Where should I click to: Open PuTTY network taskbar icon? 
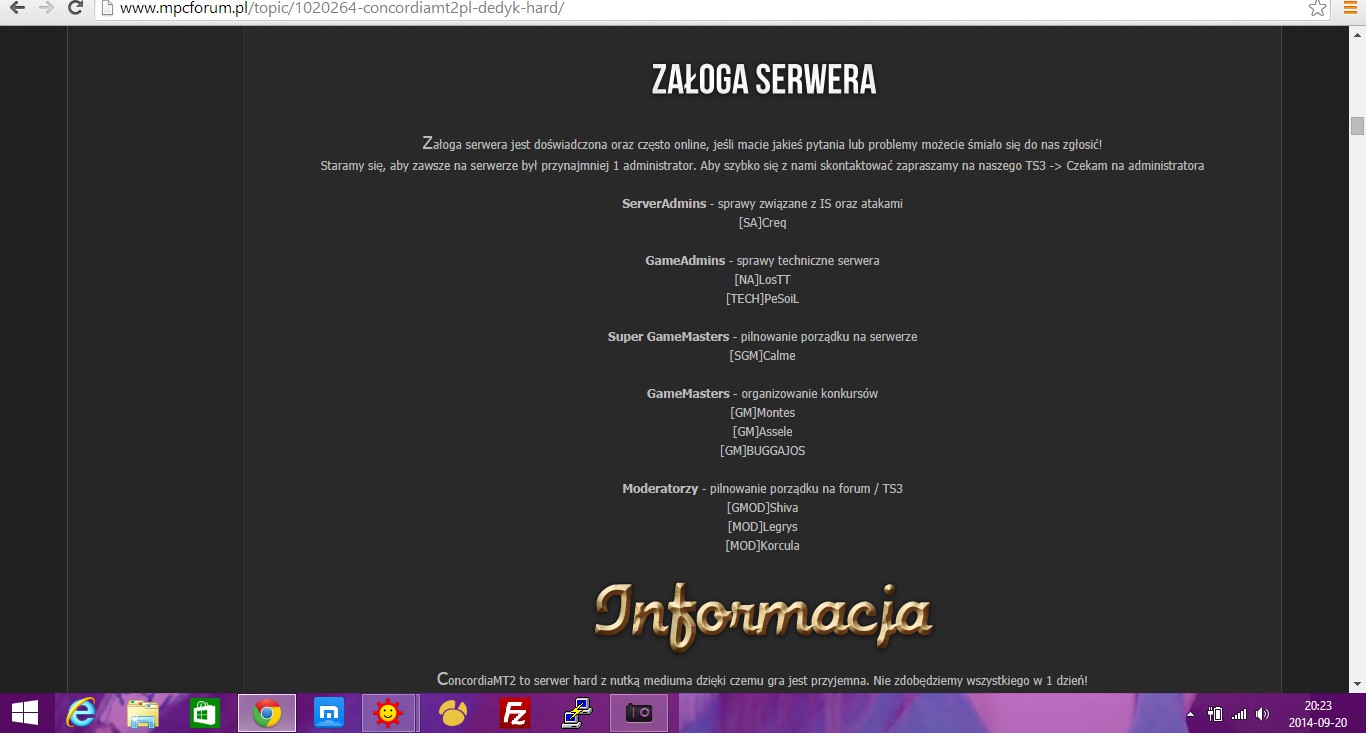(577, 713)
